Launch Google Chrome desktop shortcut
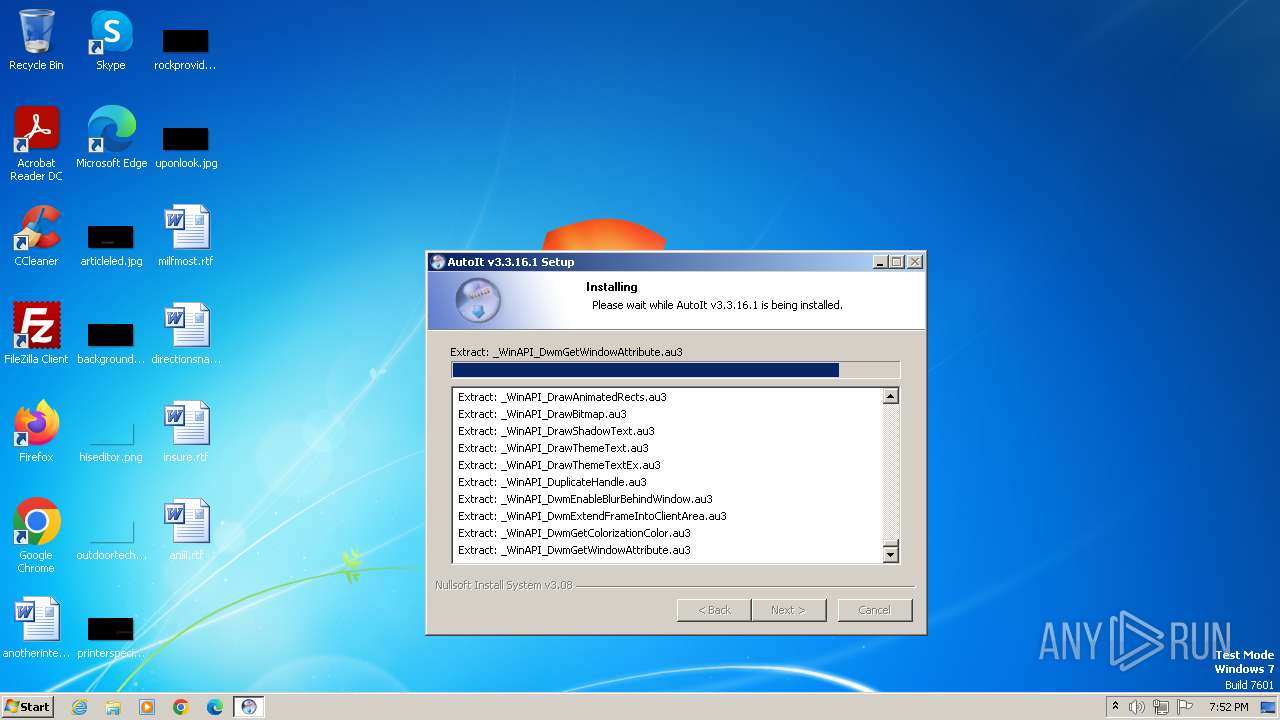1280x720 pixels. click(x=36, y=536)
